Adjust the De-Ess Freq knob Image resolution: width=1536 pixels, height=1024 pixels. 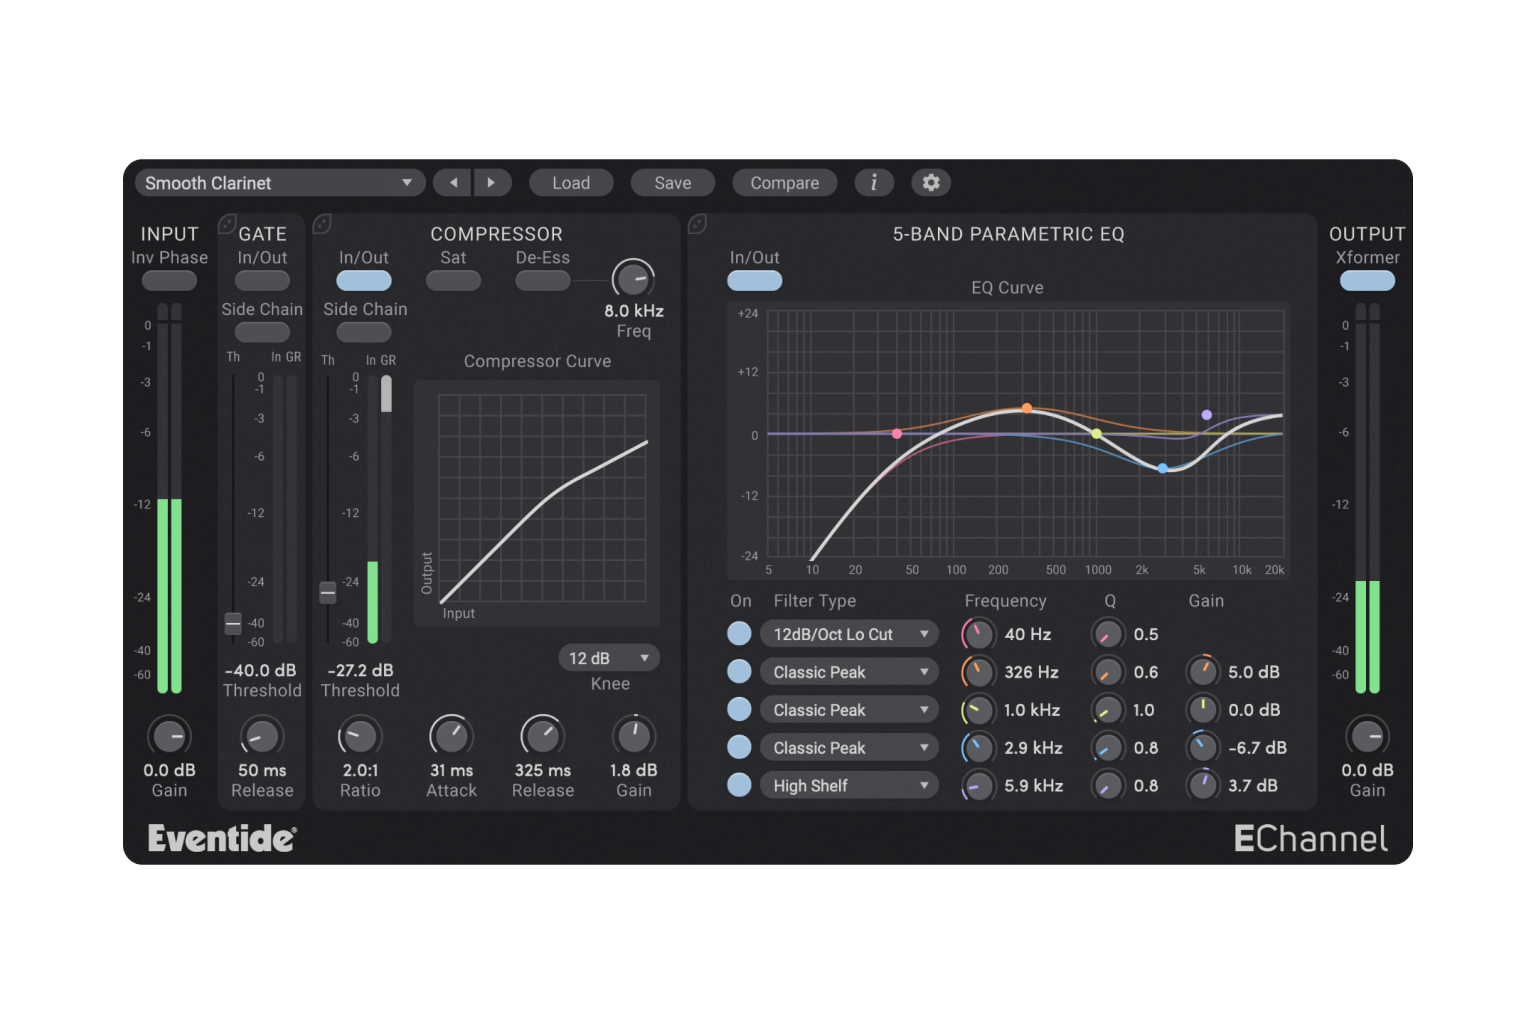633,279
